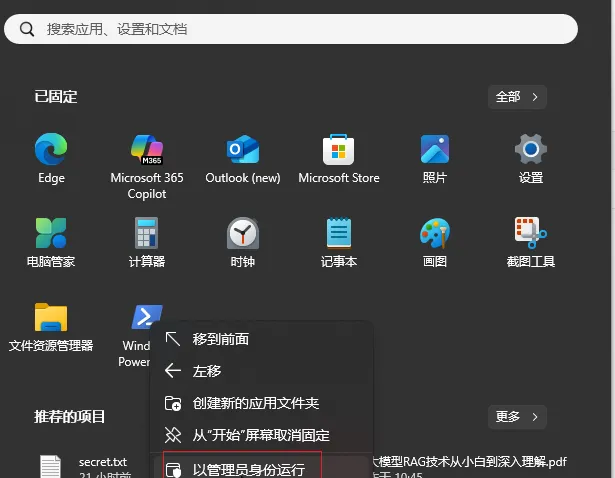Screen dimensions: 615x478
Task: Open the 照片 photos app
Action: (x=435, y=158)
